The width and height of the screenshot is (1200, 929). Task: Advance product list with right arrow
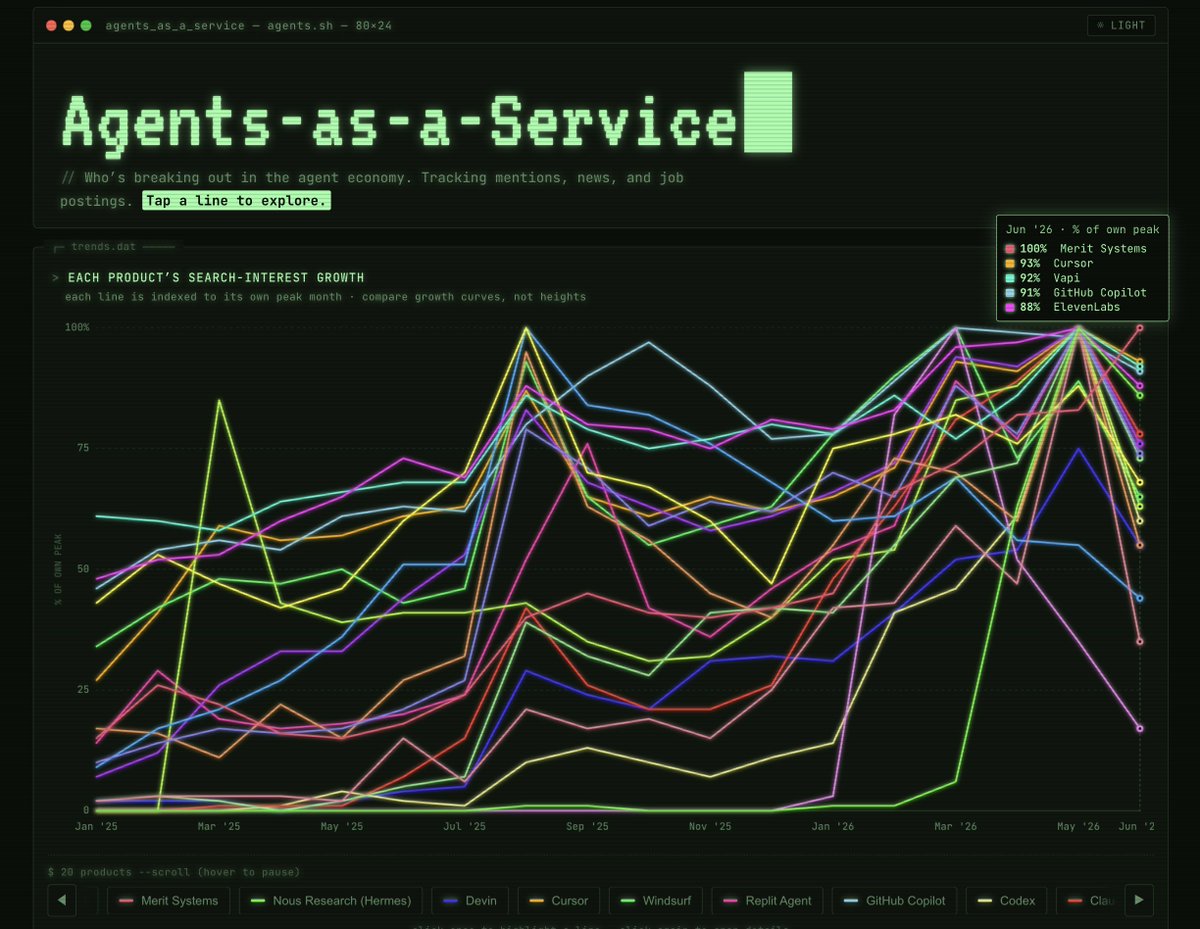1139,900
